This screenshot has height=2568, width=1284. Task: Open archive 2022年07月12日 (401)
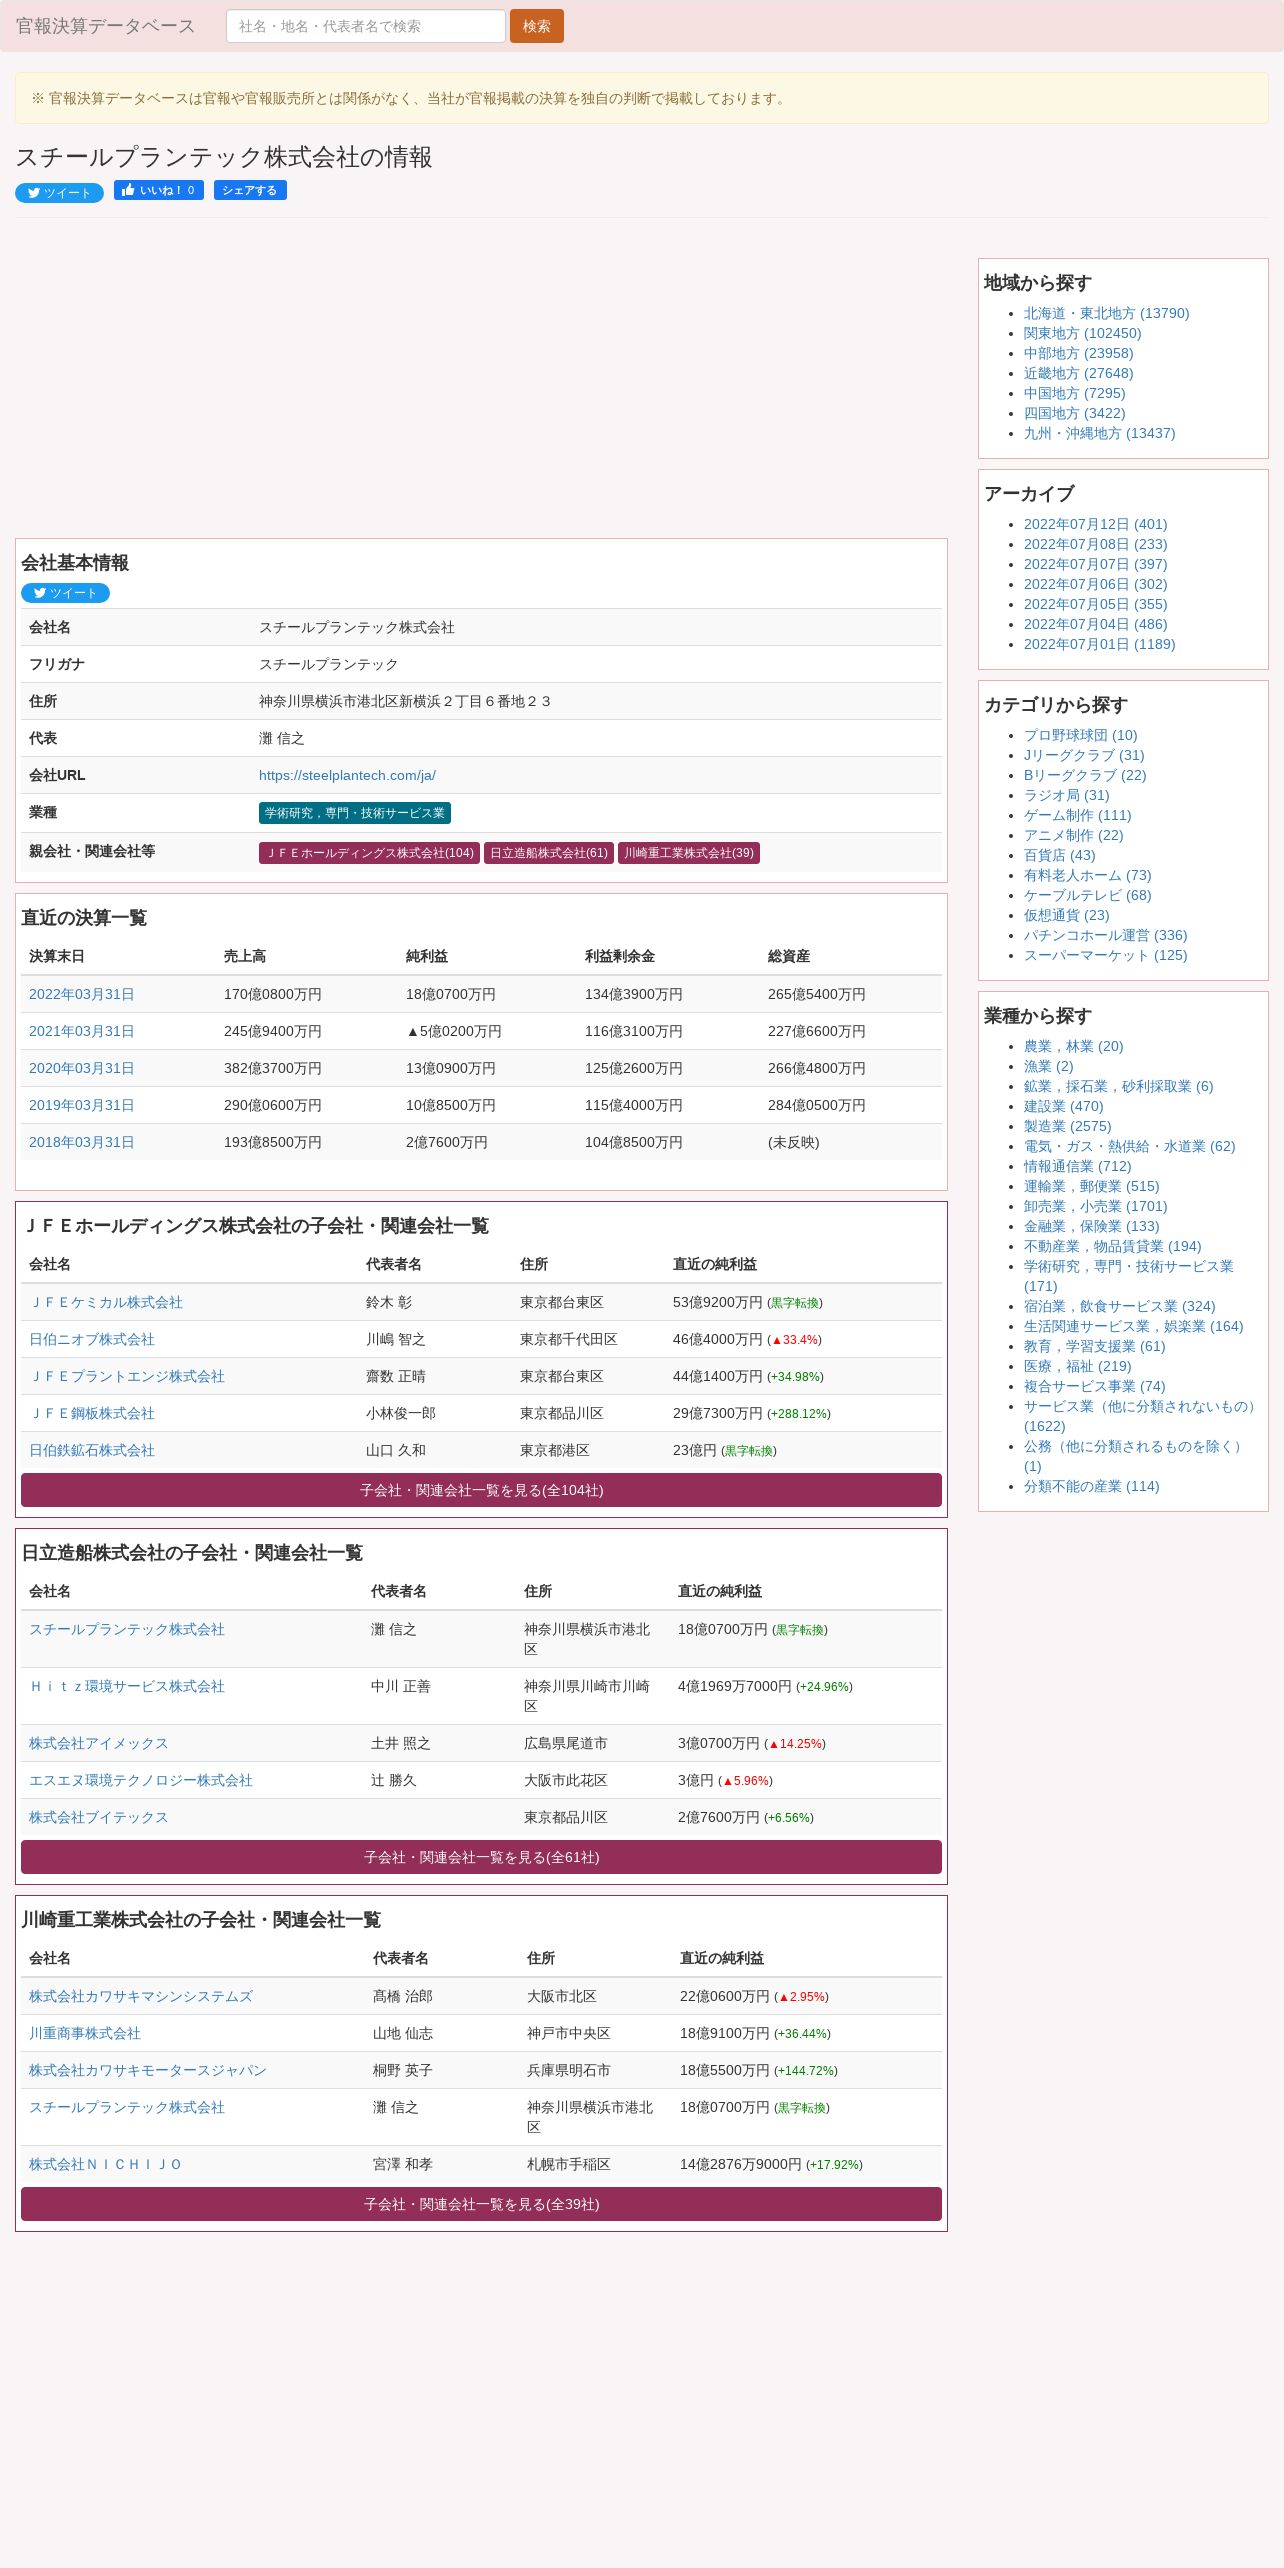[1095, 524]
